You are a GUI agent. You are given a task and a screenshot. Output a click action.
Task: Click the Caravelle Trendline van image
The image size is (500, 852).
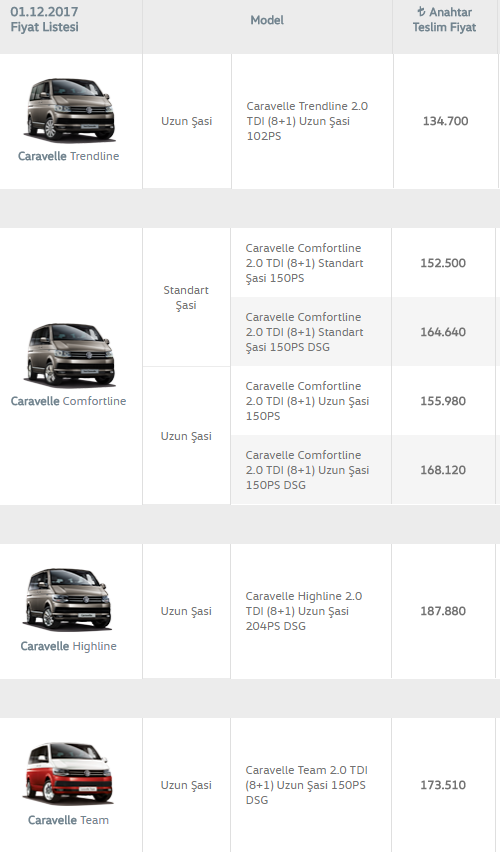[x=70, y=109]
